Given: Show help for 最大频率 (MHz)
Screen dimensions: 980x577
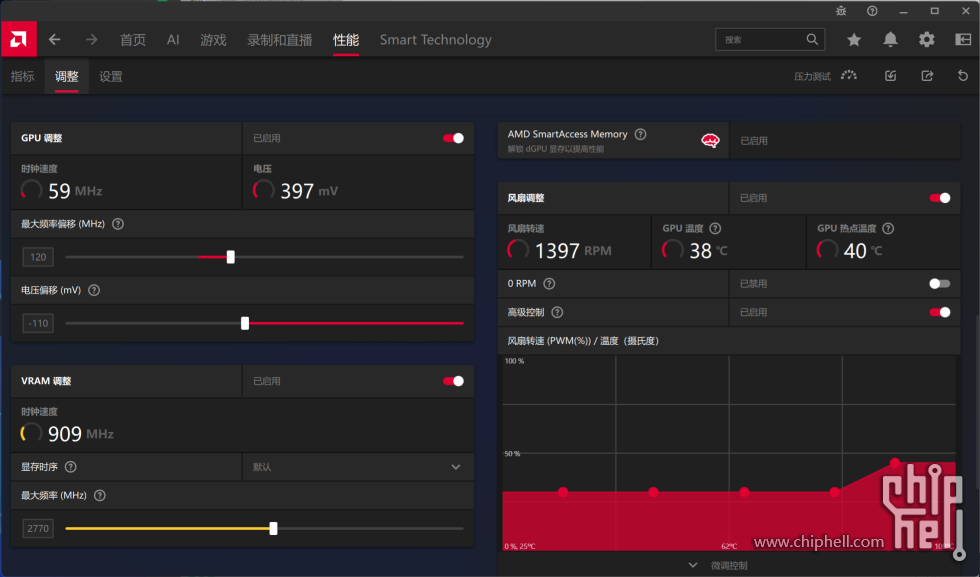Looking at the screenshot, I should tap(99, 495).
